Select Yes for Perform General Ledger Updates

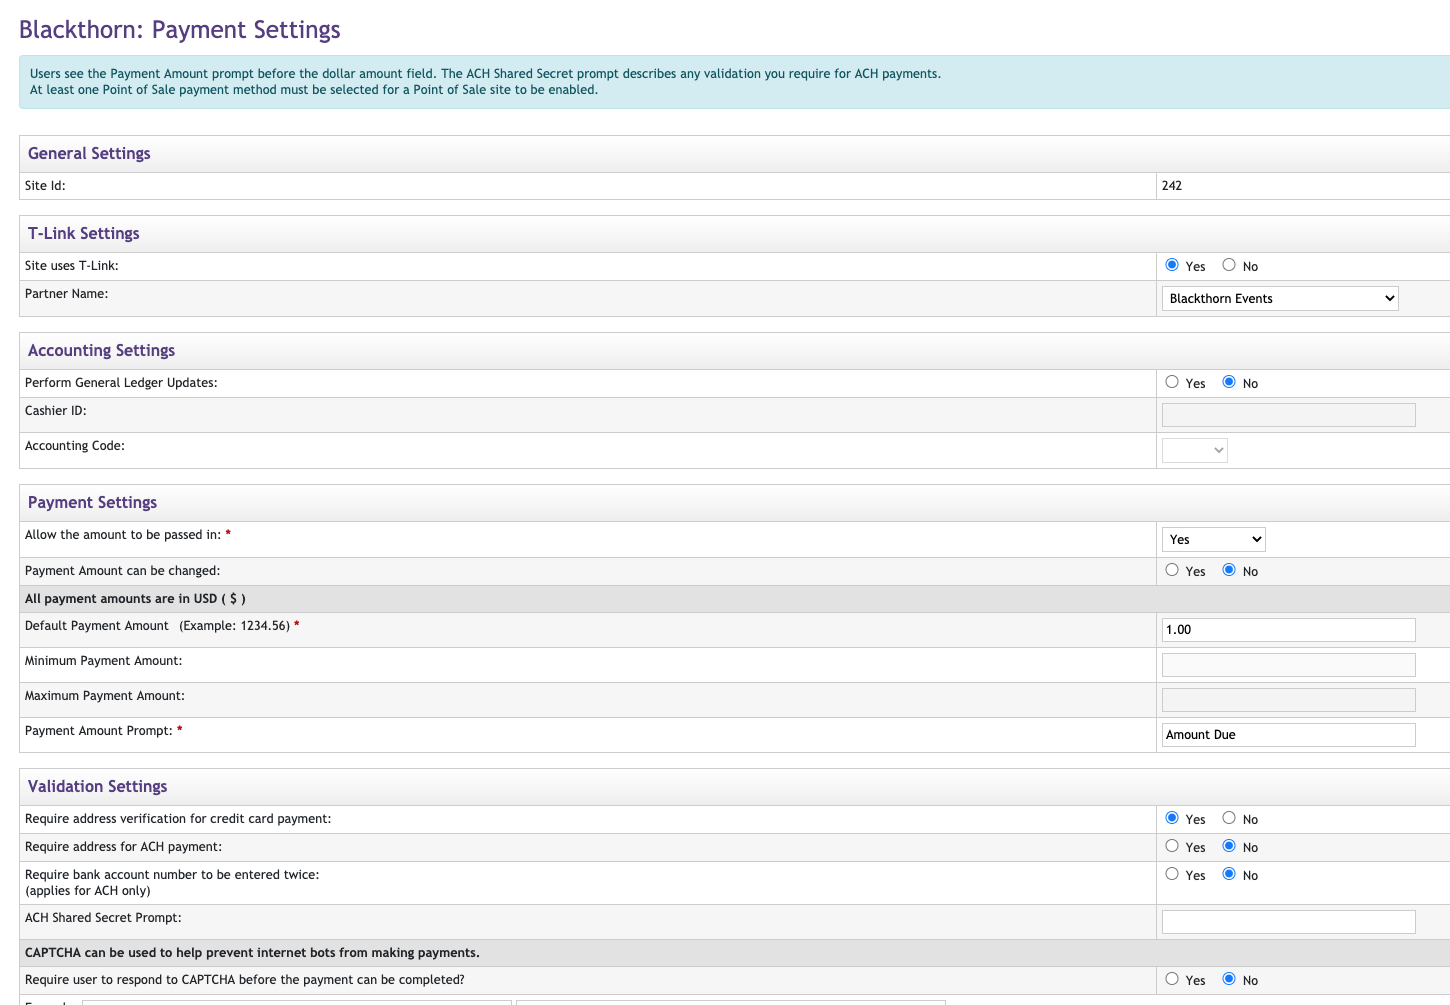(1172, 382)
